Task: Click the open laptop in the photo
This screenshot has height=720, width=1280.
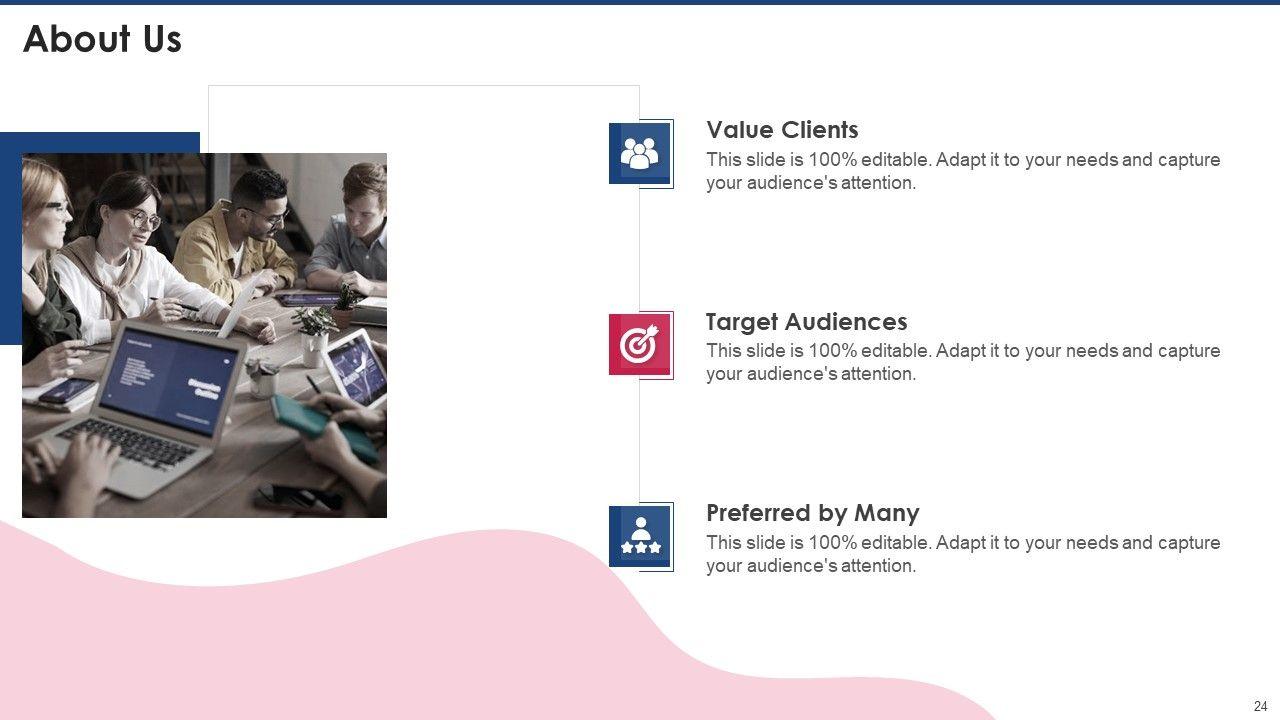Action: (x=150, y=400)
